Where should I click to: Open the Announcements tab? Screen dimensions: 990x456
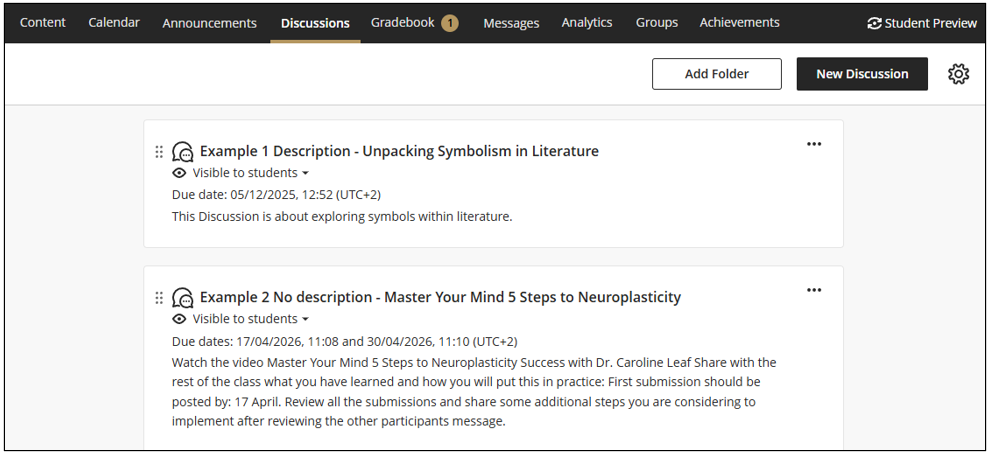[x=210, y=23]
